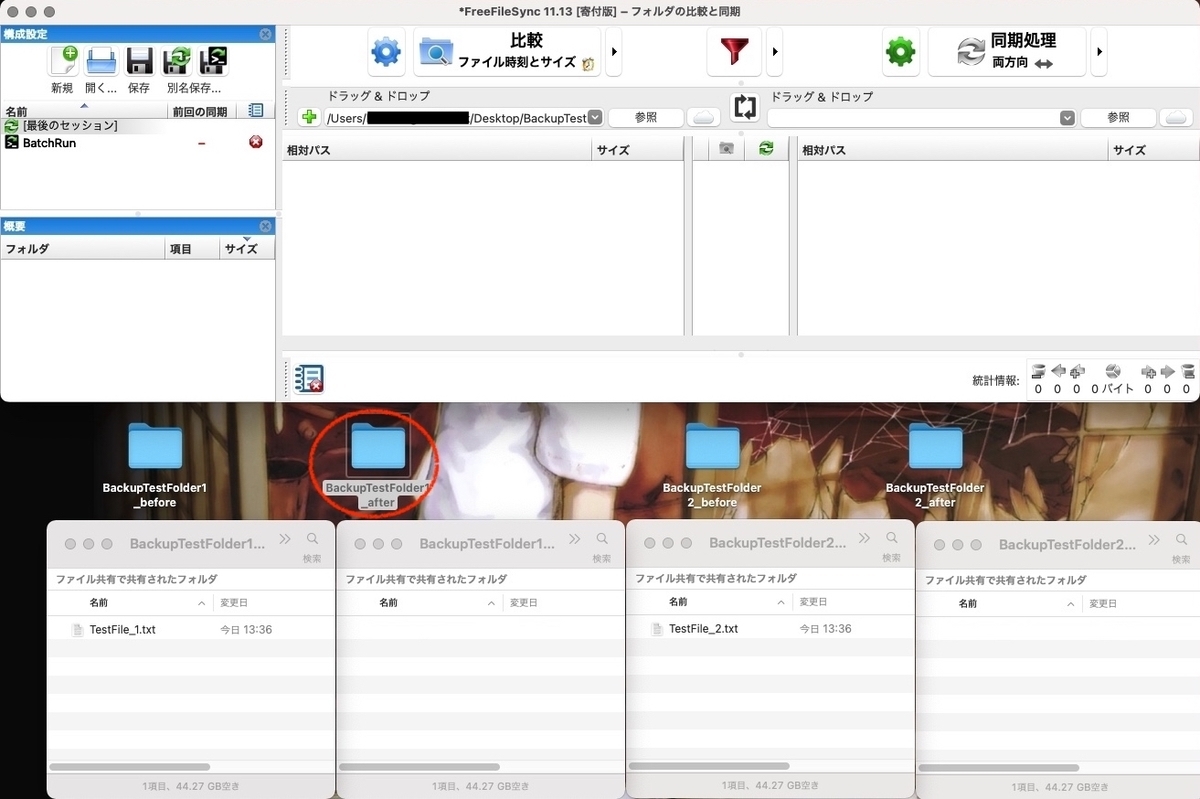Open comparison settings blue gear
Viewport: 1200px width, 799px height.
(x=387, y=52)
